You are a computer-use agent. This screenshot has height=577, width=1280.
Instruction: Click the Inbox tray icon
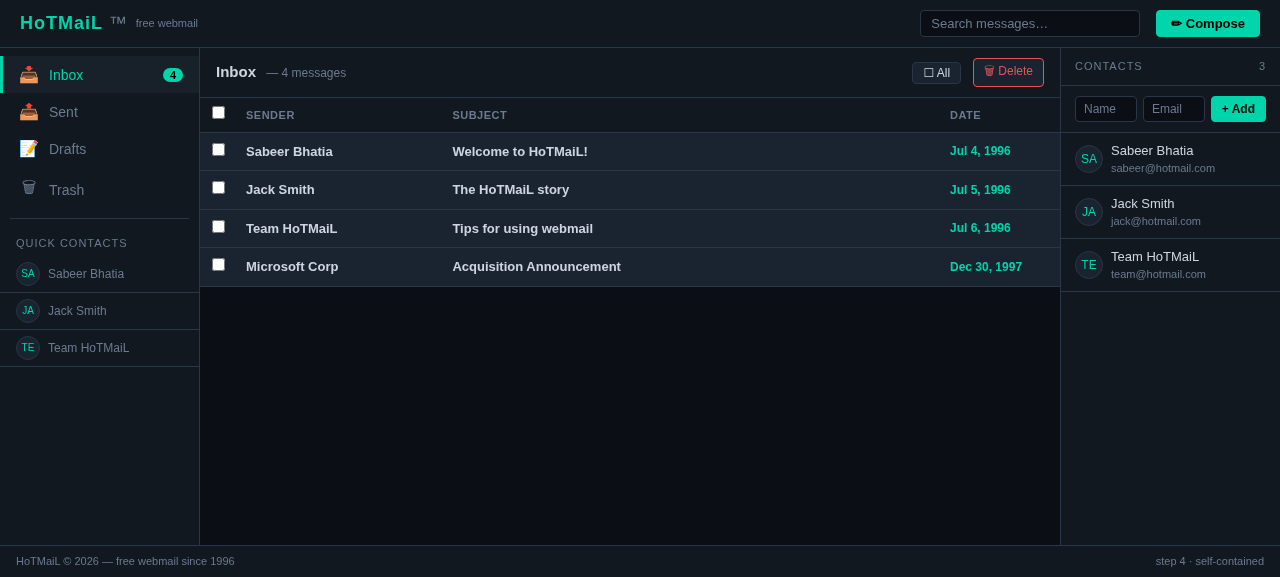pos(29,75)
